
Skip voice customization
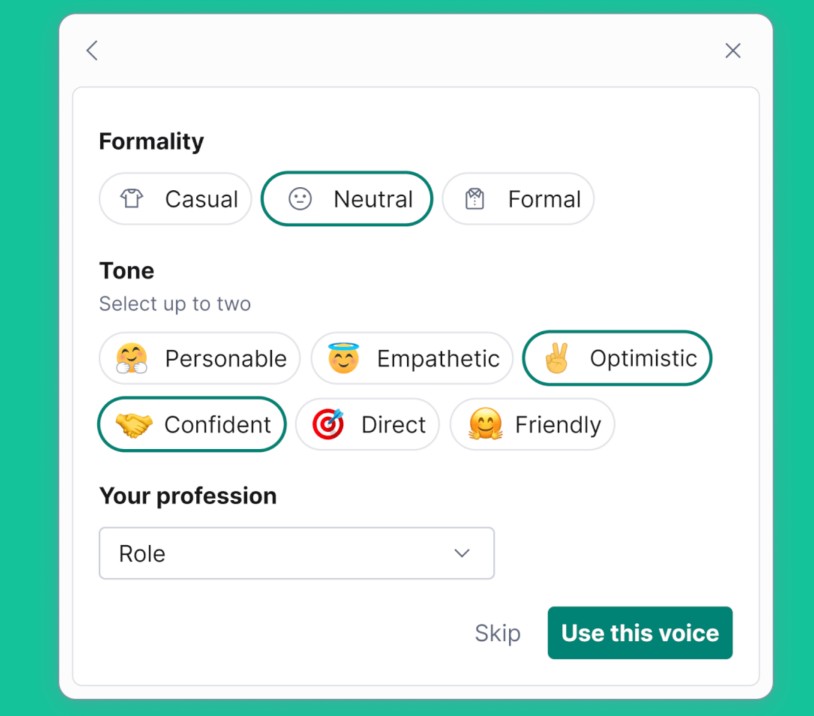point(497,633)
